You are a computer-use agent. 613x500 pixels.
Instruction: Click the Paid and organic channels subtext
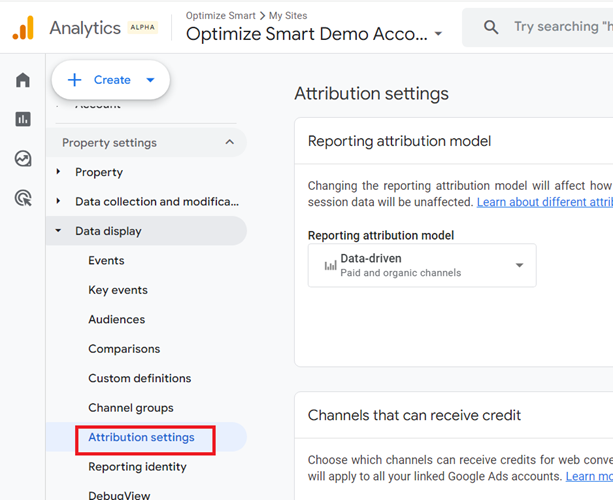tap(401, 273)
